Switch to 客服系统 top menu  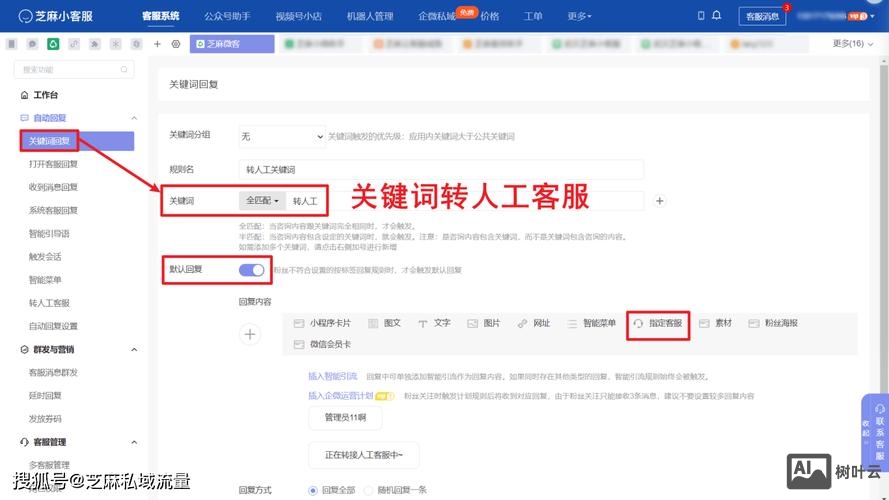coord(160,16)
